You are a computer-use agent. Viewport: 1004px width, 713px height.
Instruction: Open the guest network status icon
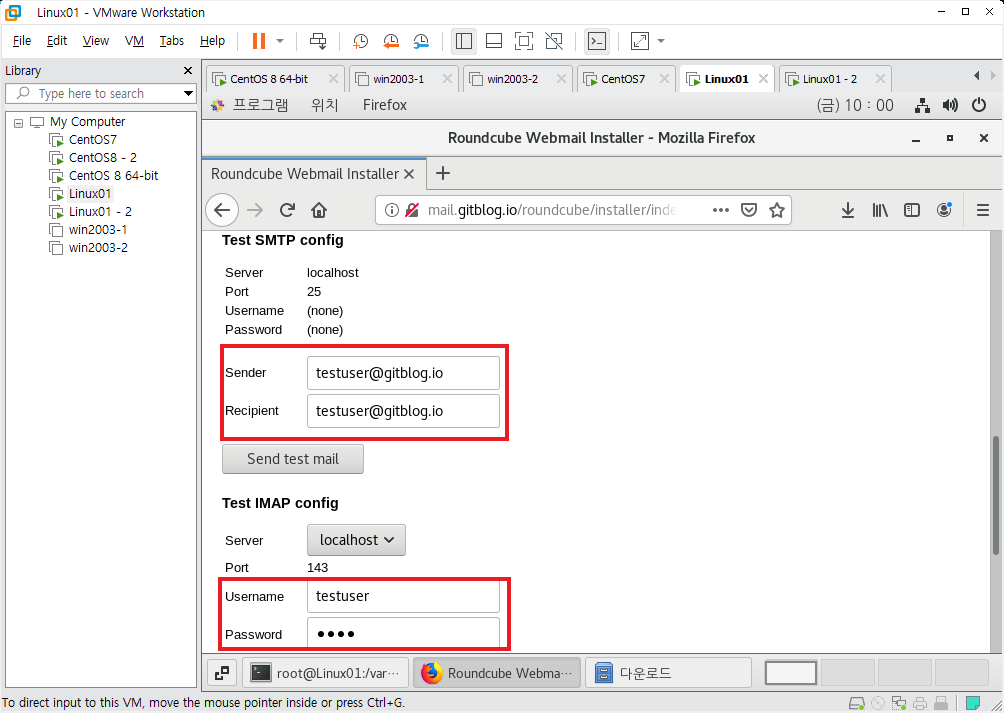pos(922,106)
